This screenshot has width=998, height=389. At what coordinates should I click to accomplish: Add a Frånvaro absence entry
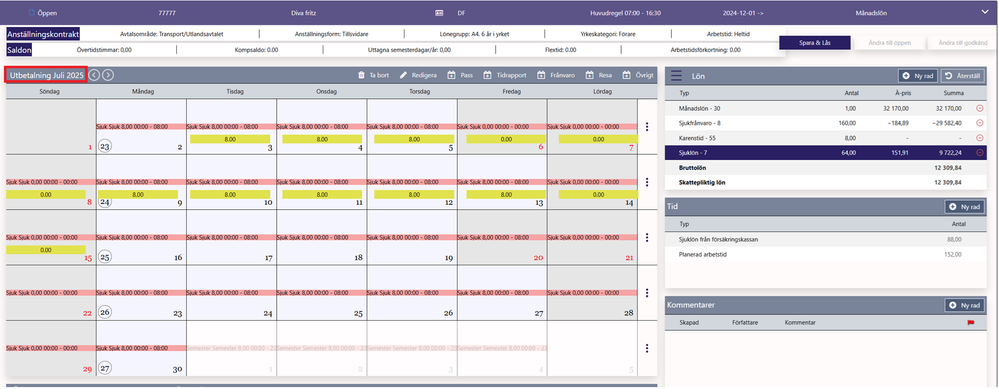pyautogui.click(x=556, y=75)
